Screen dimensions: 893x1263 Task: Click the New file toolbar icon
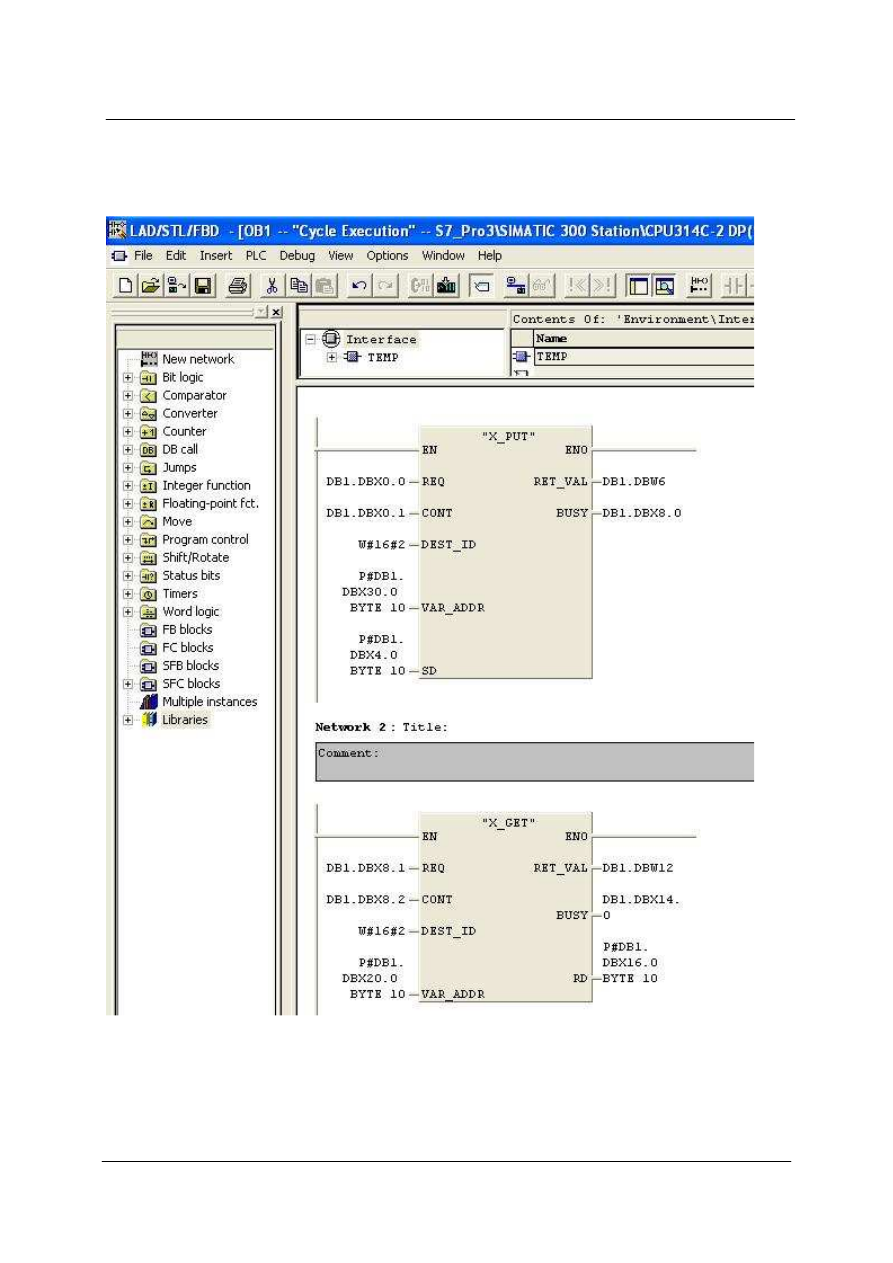[126, 286]
